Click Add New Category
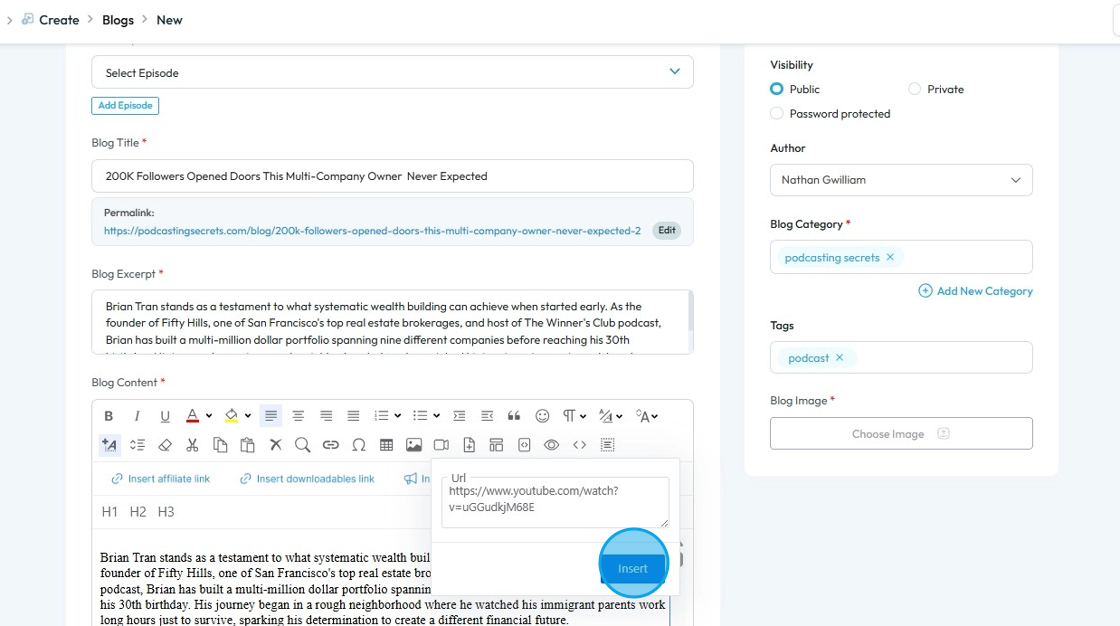Viewport: 1120px width, 626px height. click(x=976, y=291)
